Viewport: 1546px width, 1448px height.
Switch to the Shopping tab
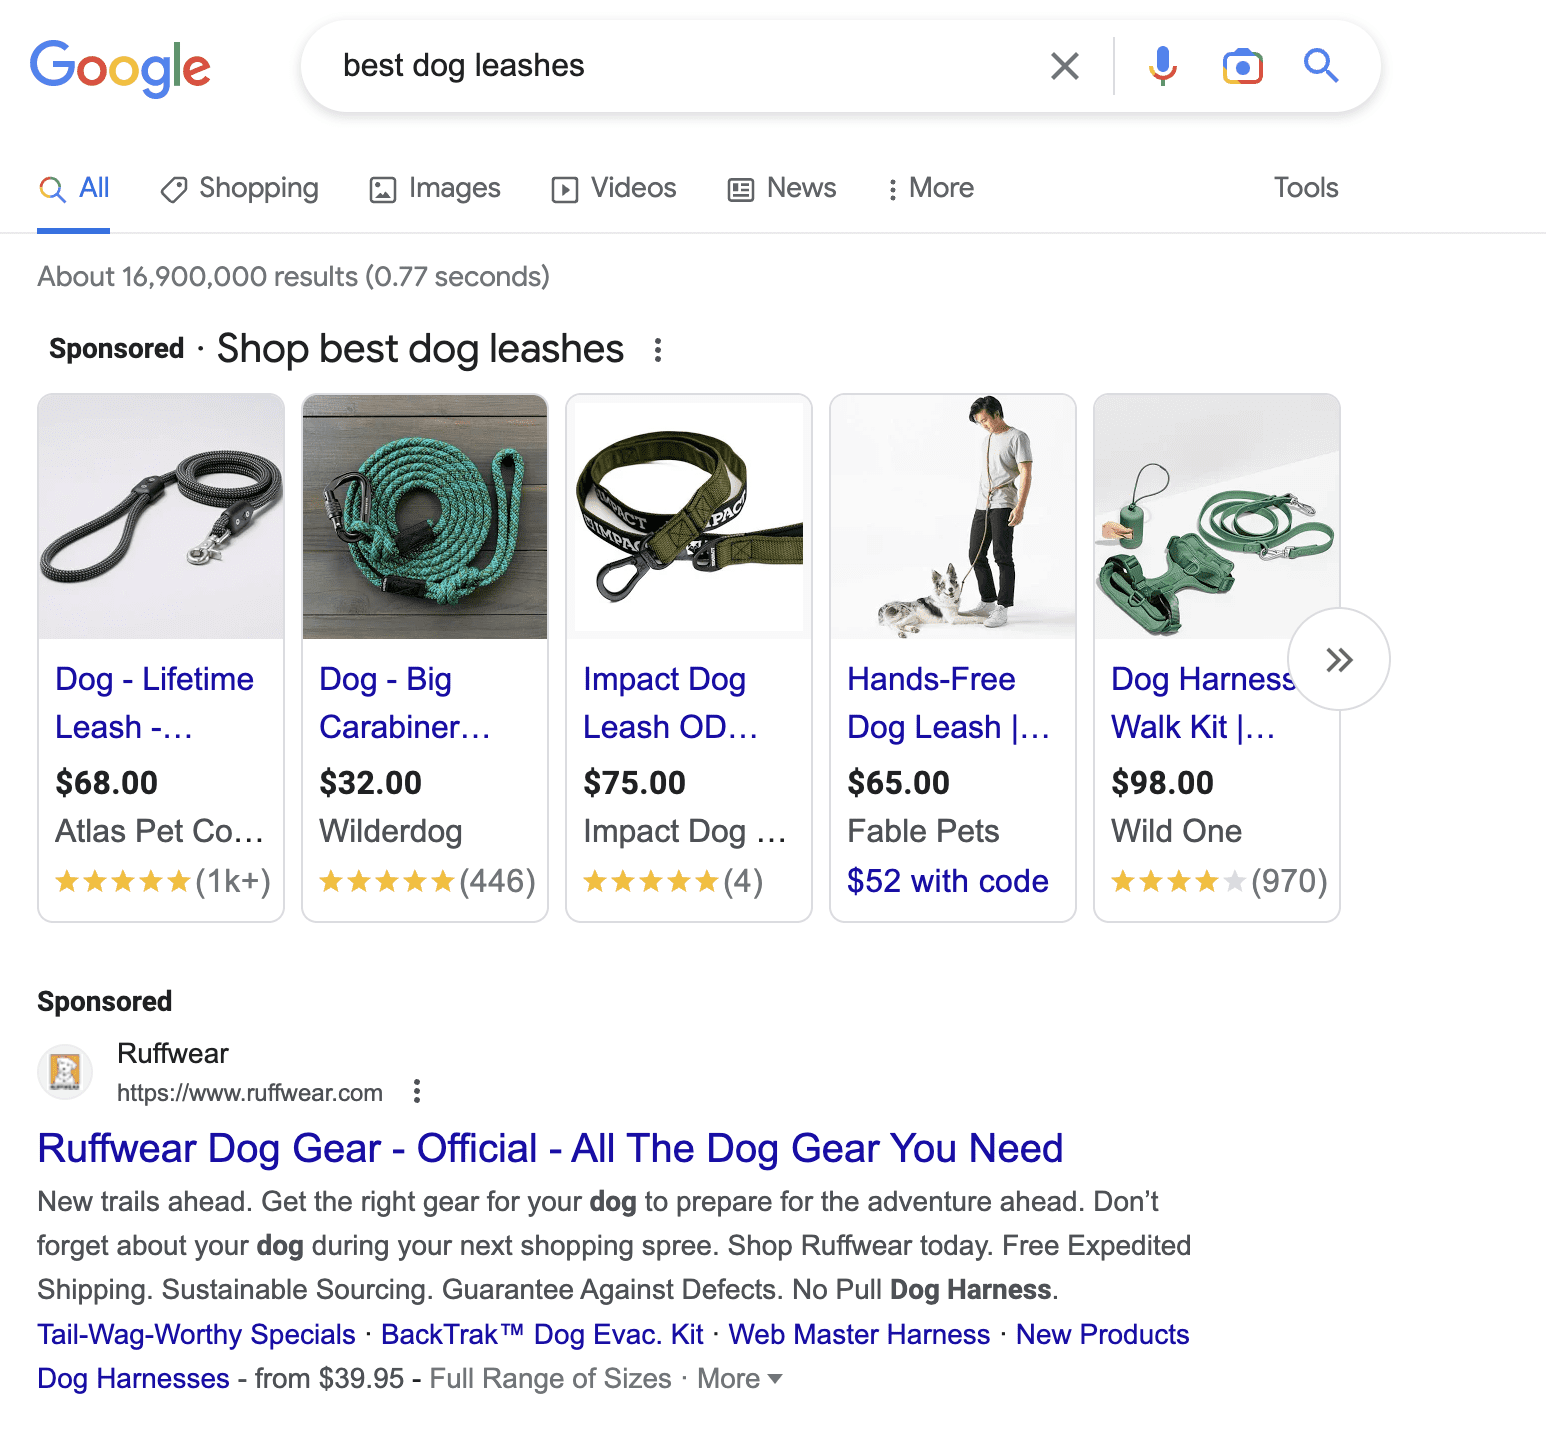[x=239, y=188]
